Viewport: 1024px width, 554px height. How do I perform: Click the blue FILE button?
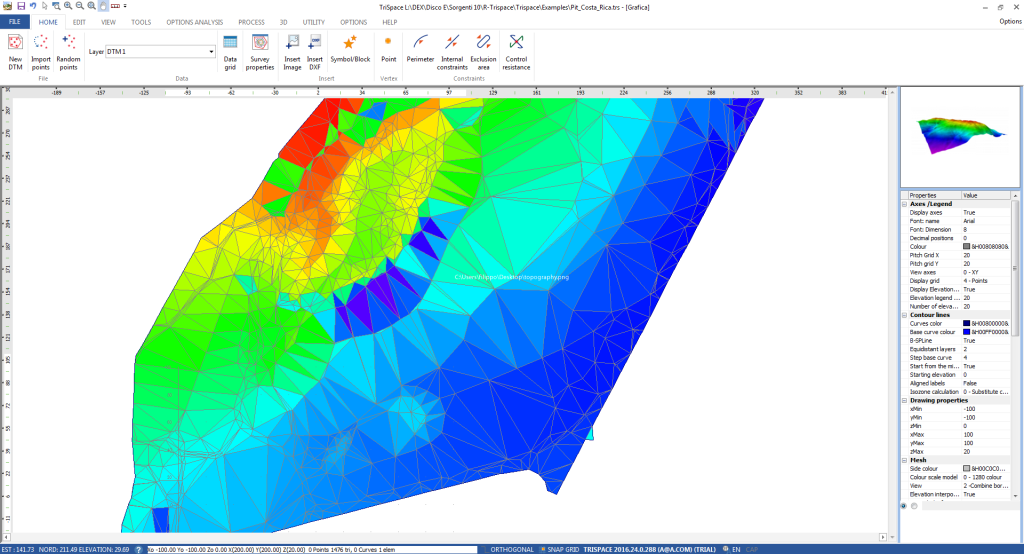point(15,21)
